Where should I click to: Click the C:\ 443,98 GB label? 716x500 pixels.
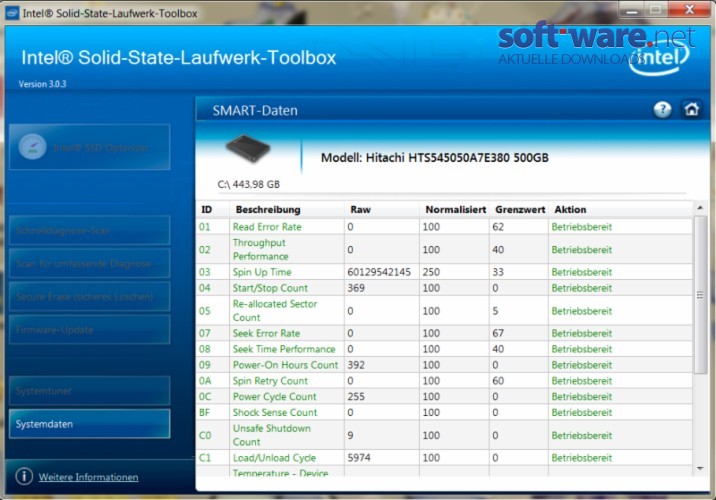point(248,184)
